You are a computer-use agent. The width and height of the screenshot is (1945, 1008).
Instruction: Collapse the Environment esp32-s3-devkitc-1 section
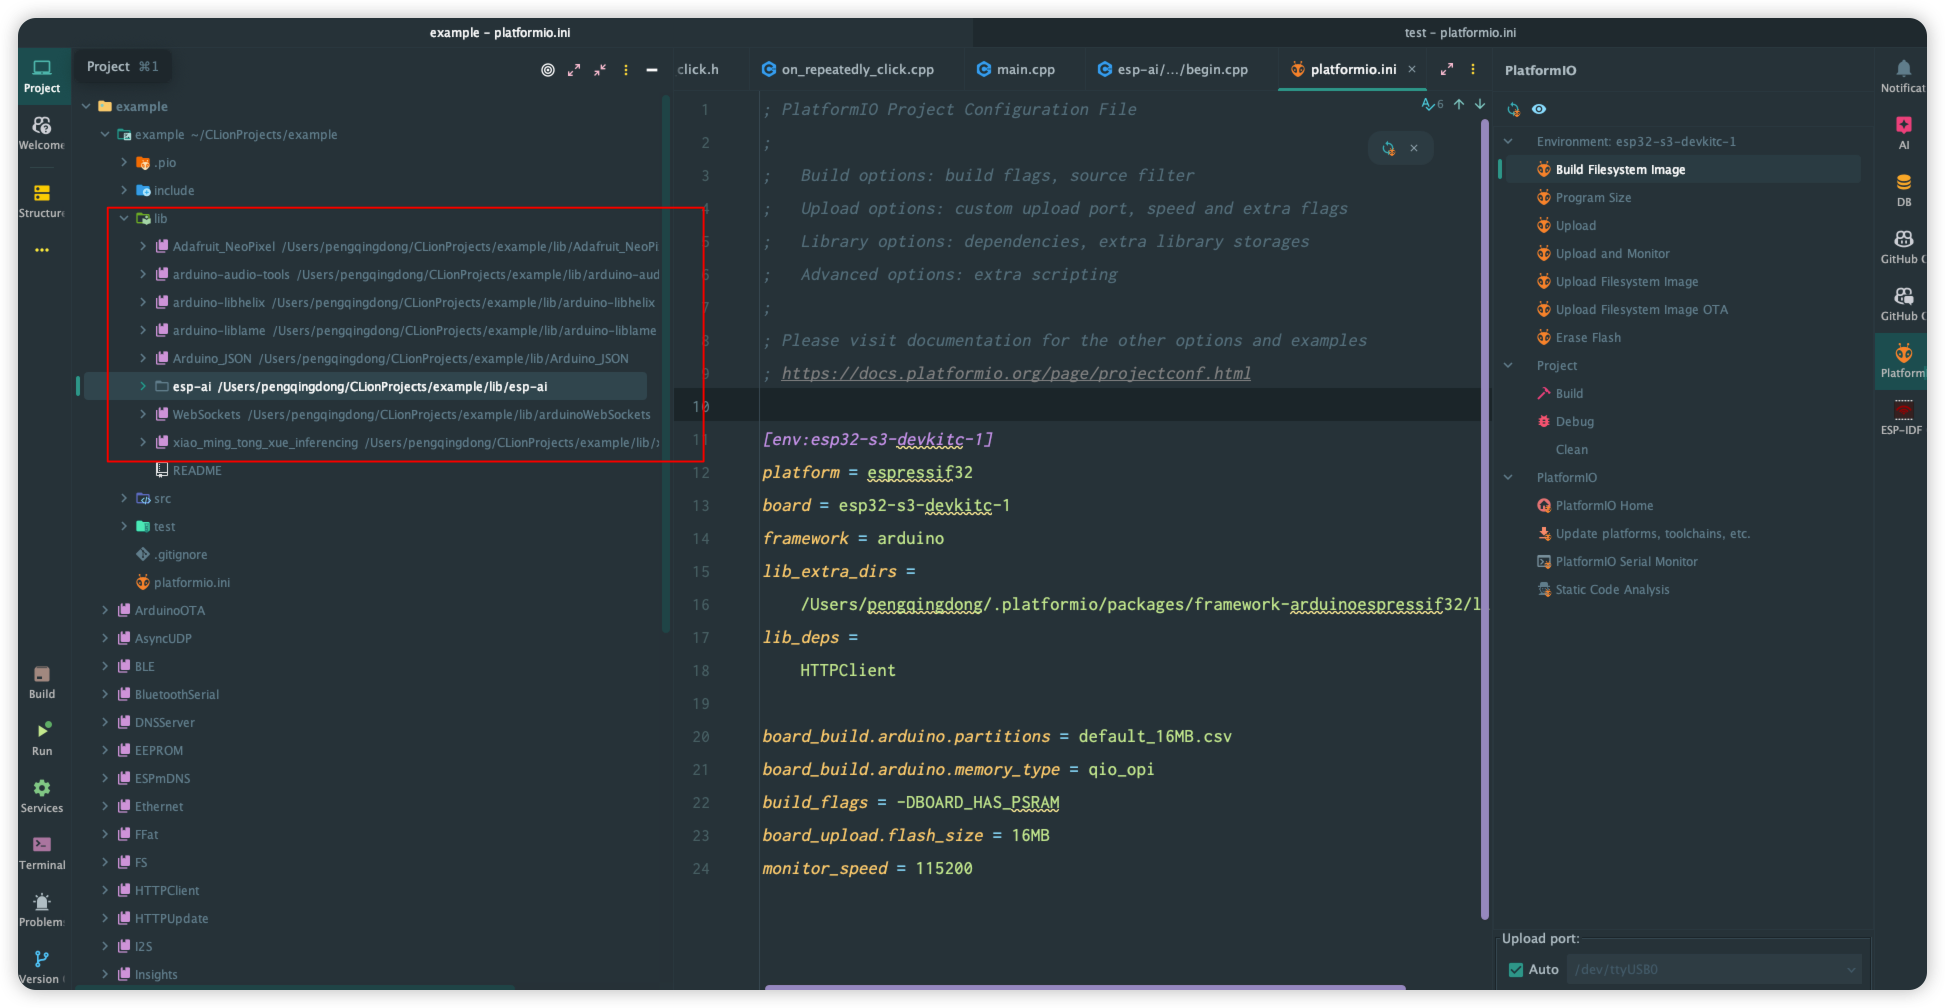click(1508, 142)
